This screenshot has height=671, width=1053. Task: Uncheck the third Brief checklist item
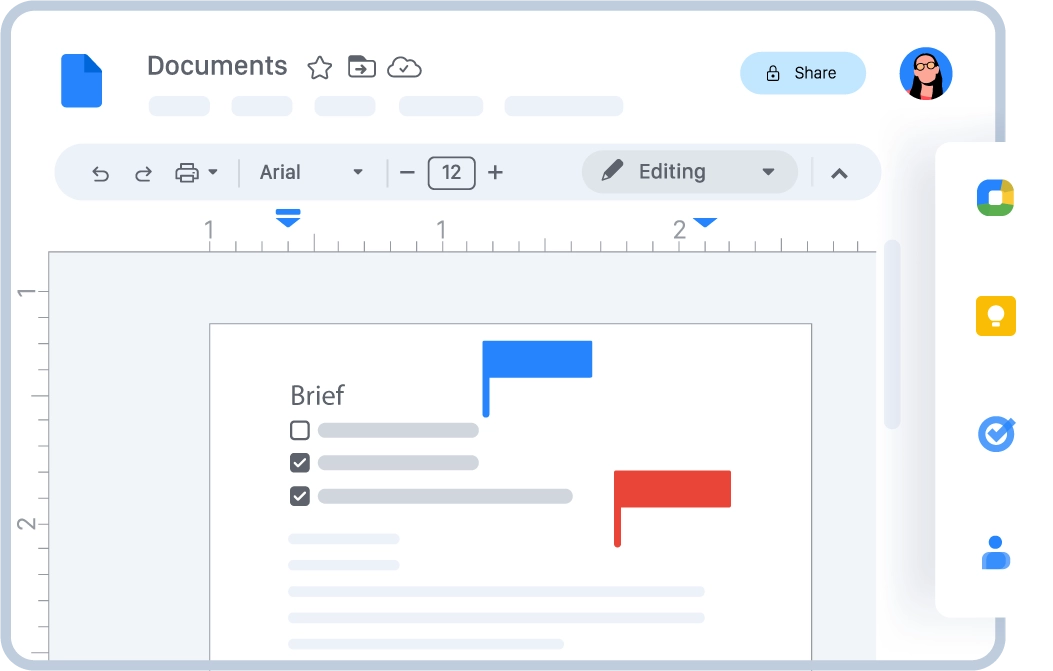[x=299, y=496]
